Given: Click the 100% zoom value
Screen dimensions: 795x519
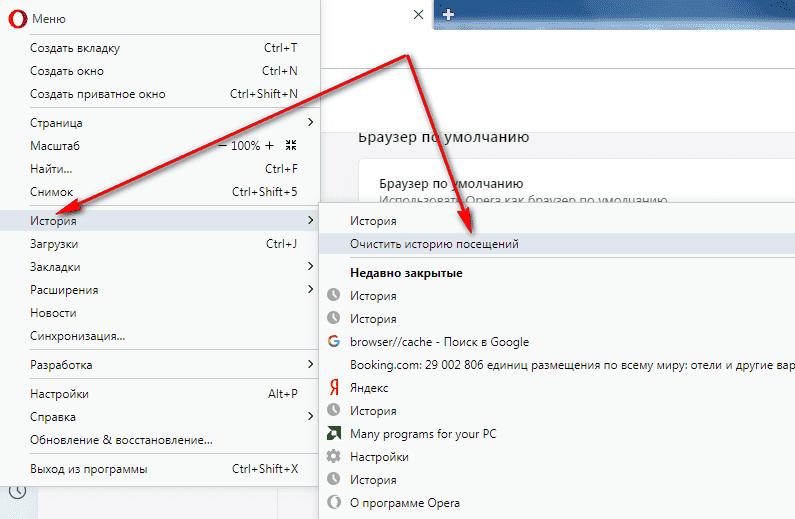Looking at the screenshot, I should [x=245, y=146].
